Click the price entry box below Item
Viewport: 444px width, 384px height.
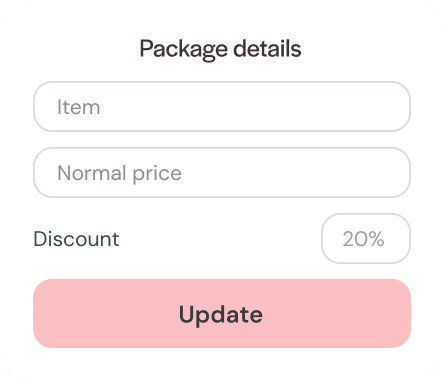click(222, 173)
